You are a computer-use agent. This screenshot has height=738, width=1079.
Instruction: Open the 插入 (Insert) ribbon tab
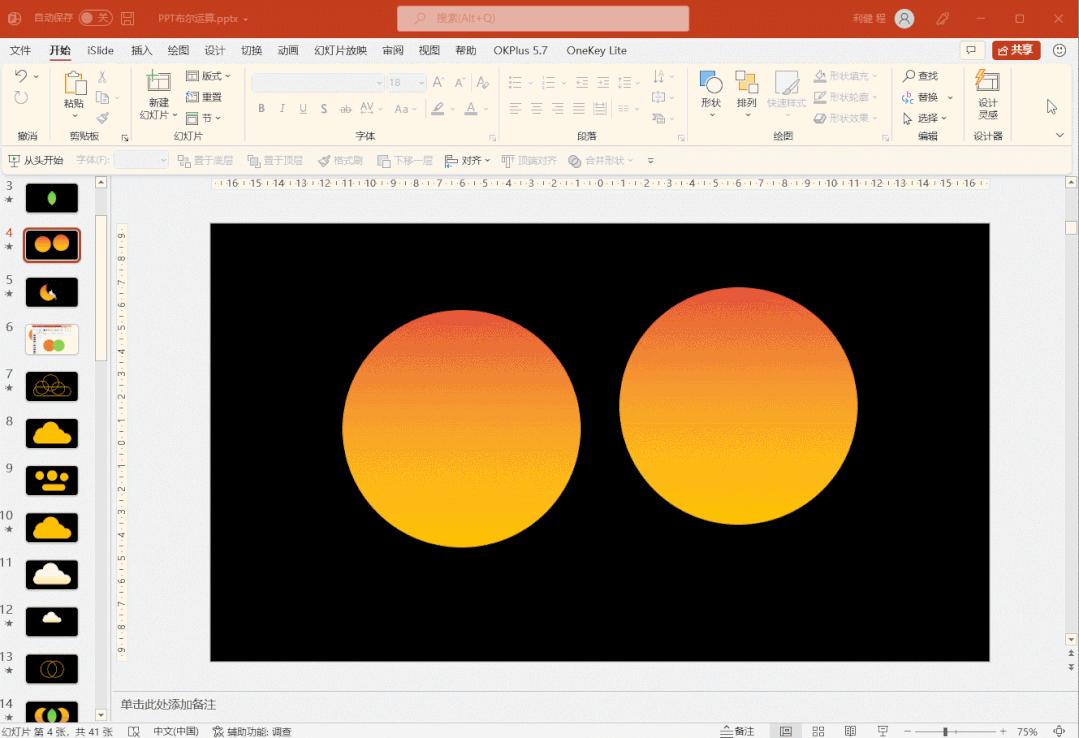click(x=142, y=51)
